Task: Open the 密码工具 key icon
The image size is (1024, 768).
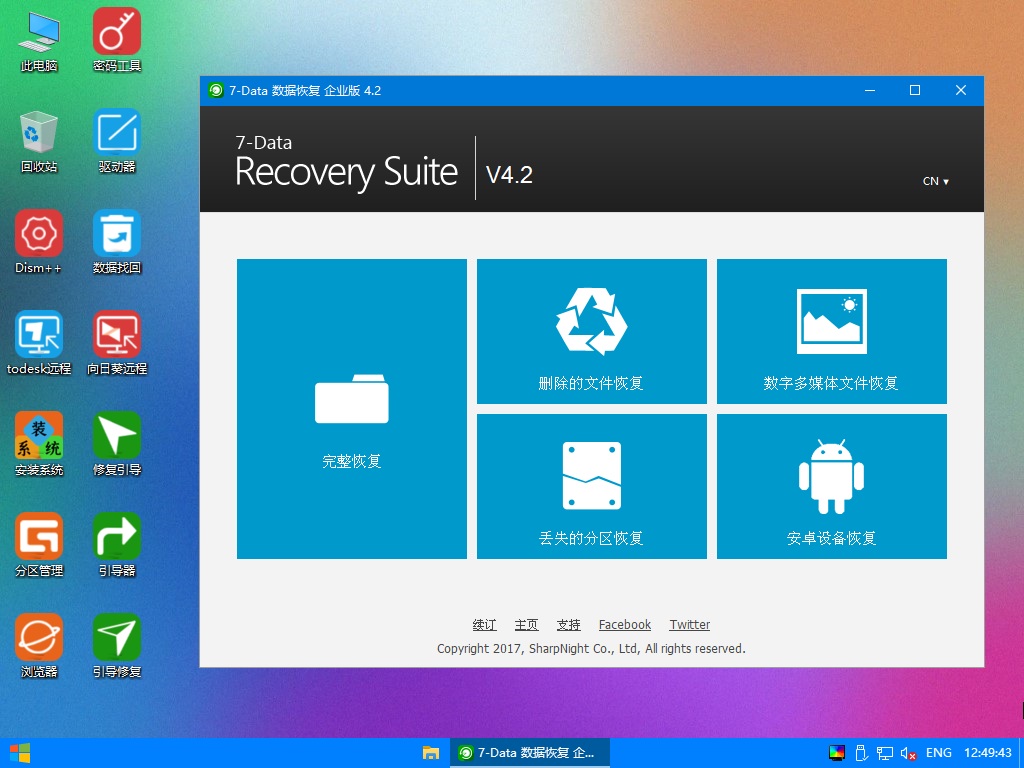Action: 117,40
